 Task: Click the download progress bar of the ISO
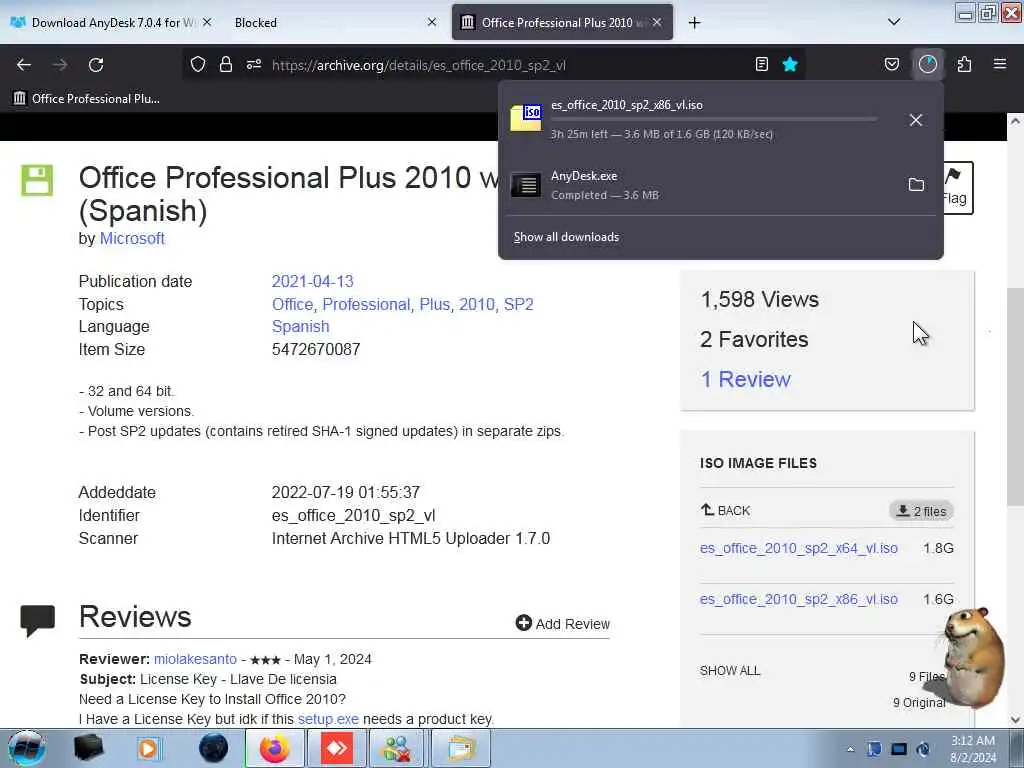coord(714,120)
